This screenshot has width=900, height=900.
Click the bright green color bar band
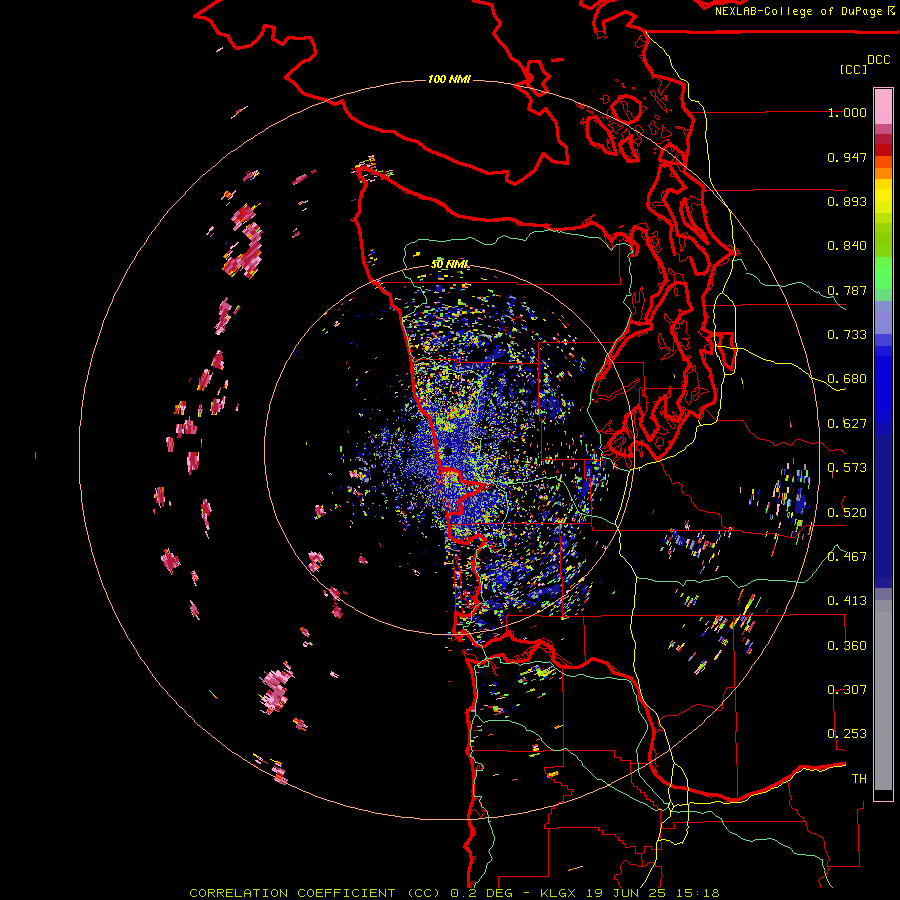tap(883, 273)
